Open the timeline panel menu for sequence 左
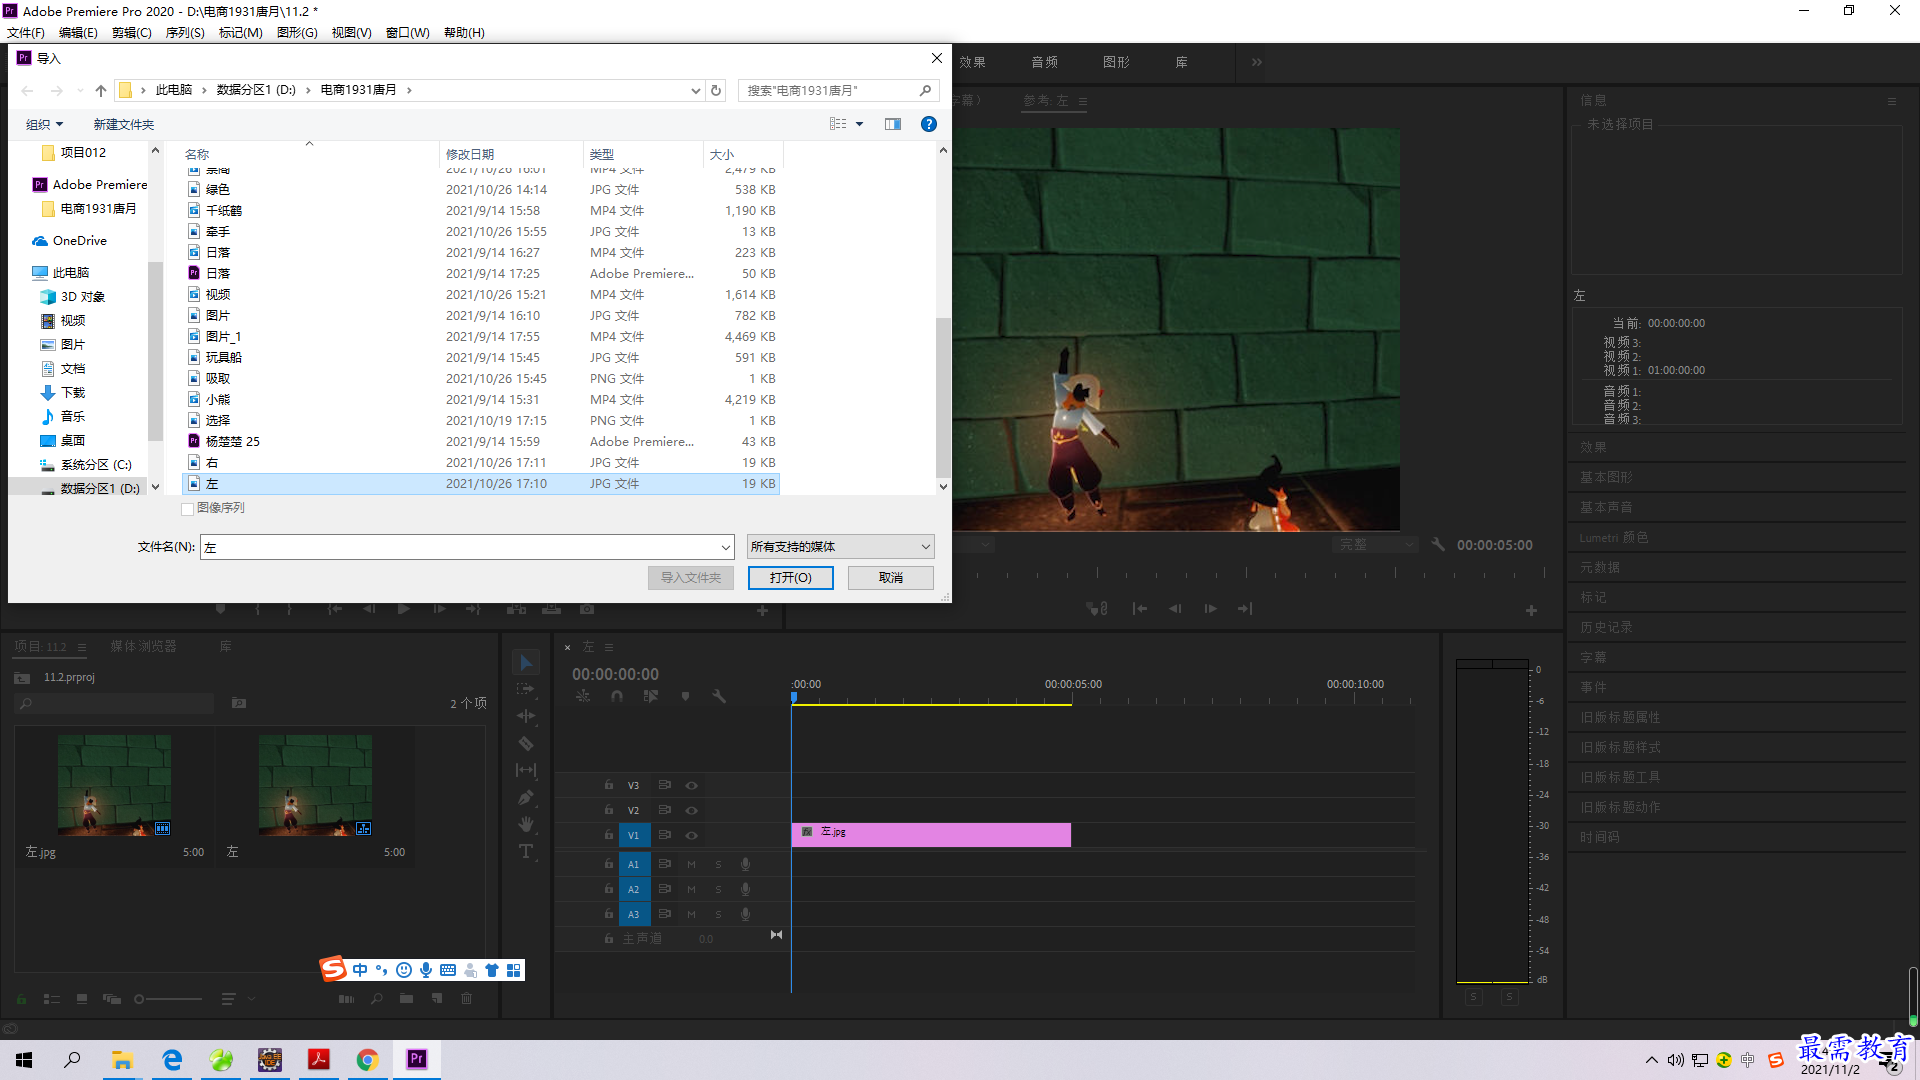1920x1080 pixels. point(609,647)
